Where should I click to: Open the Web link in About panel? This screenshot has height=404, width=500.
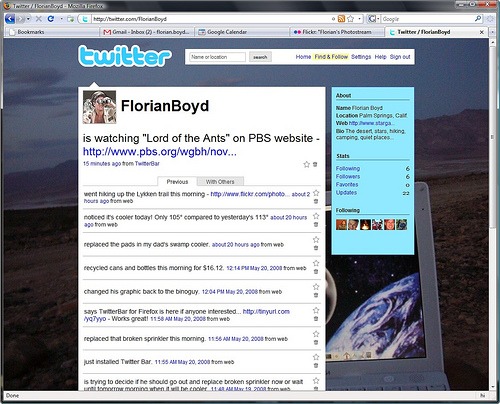click(x=372, y=123)
